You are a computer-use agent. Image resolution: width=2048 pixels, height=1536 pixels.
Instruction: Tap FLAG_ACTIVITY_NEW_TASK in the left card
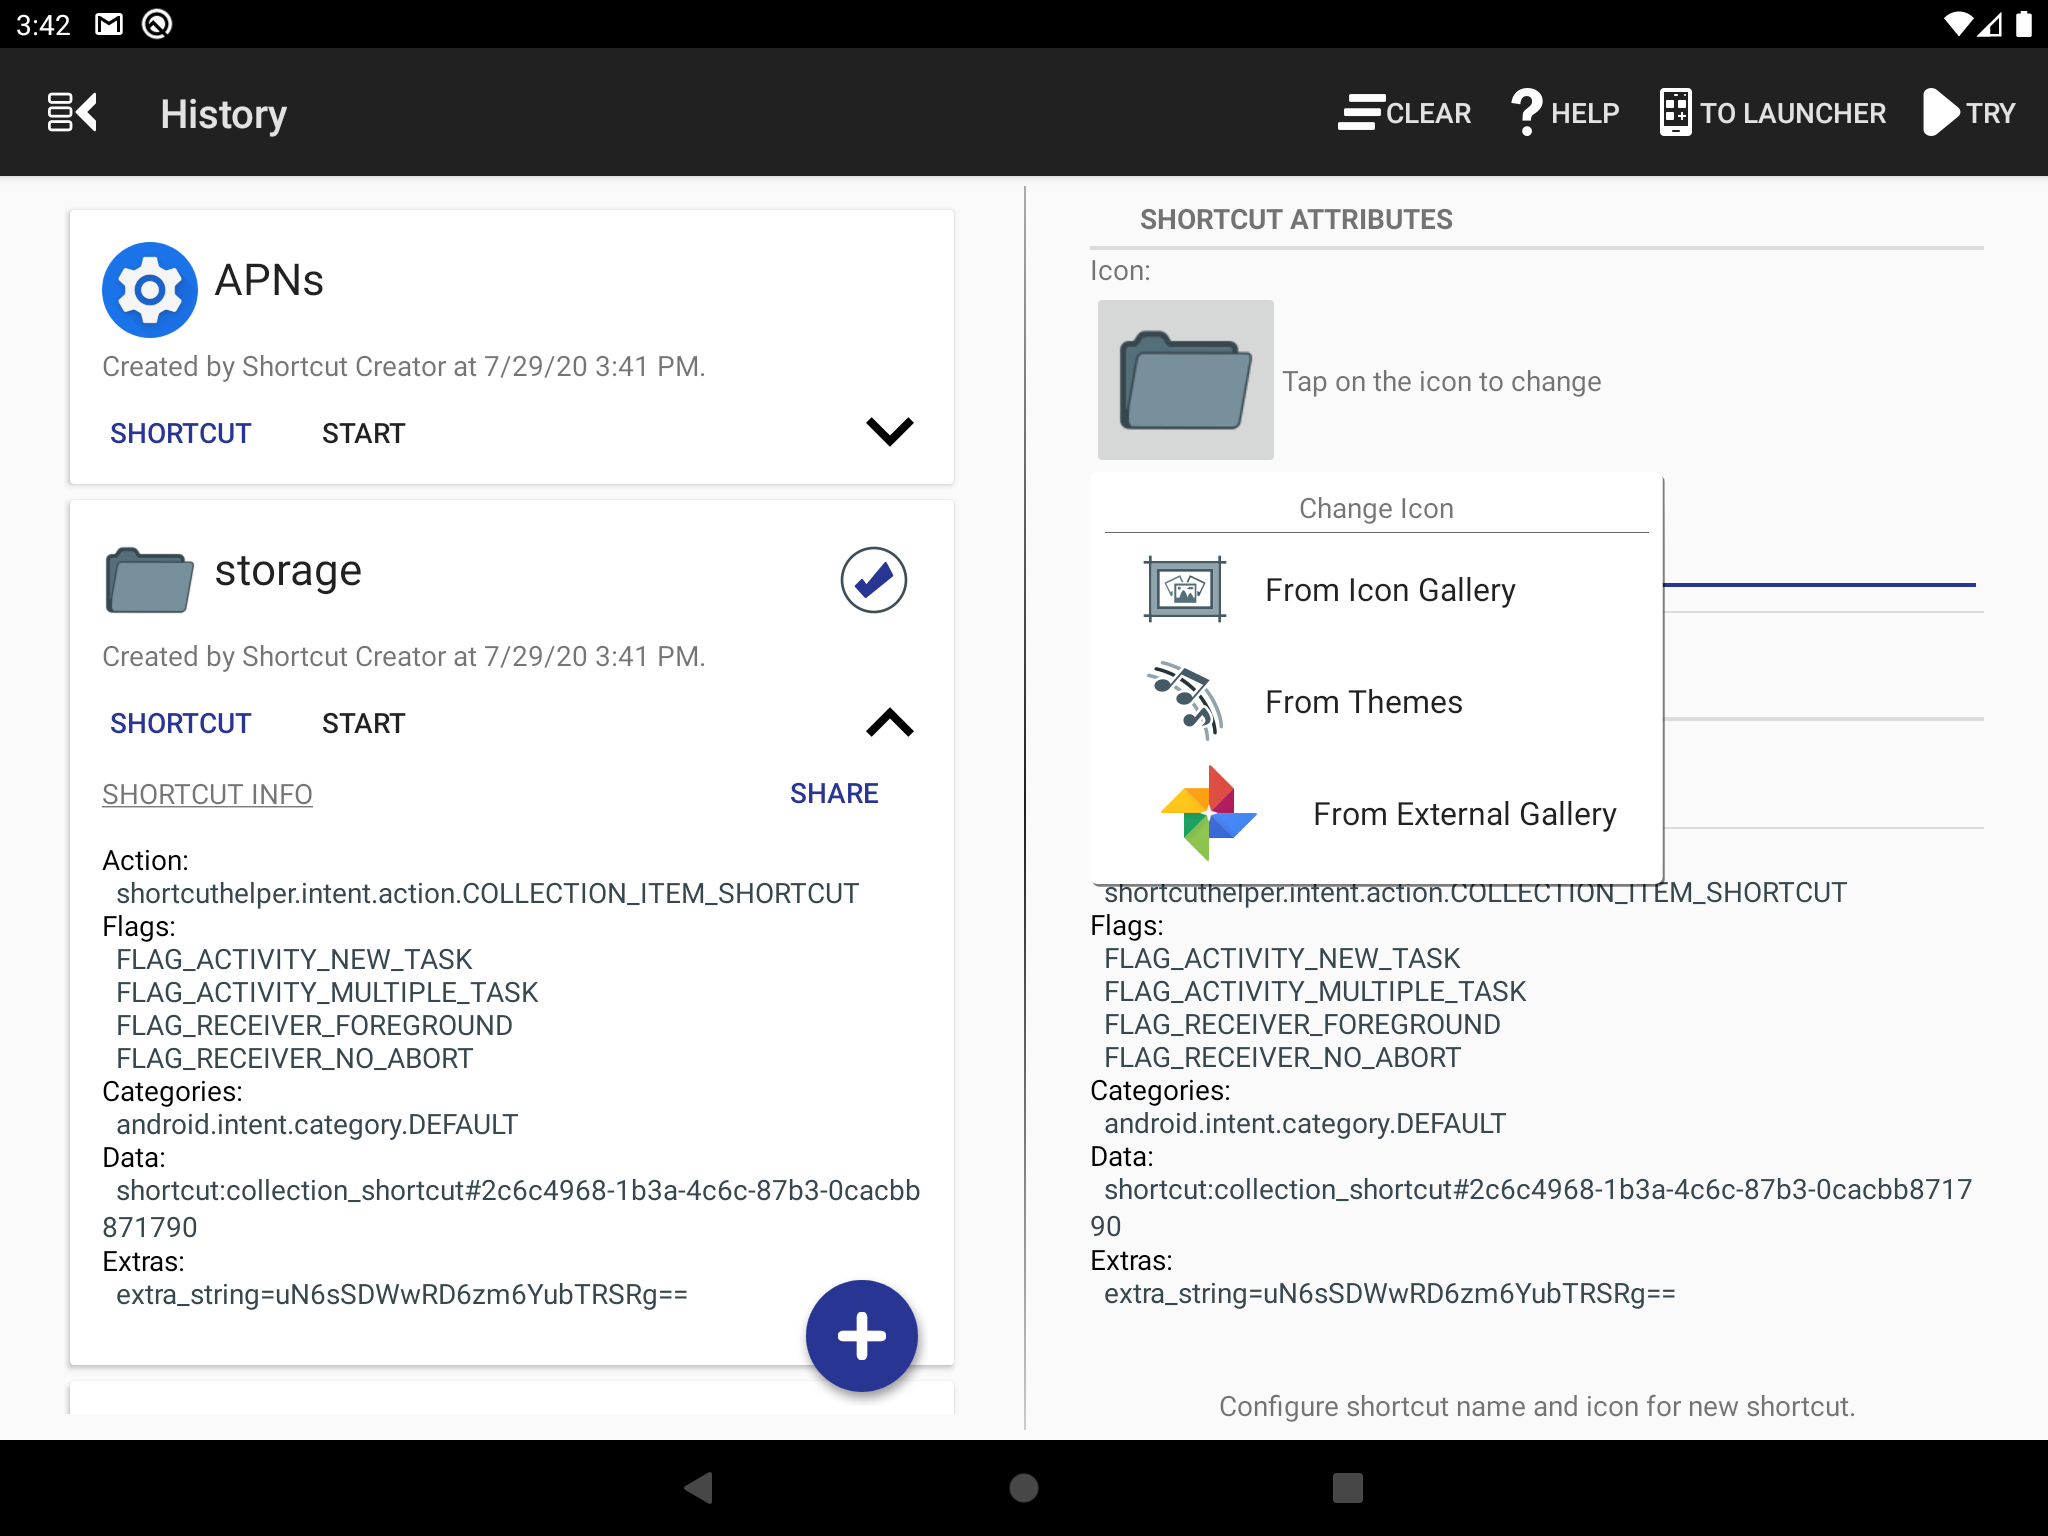click(294, 959)
